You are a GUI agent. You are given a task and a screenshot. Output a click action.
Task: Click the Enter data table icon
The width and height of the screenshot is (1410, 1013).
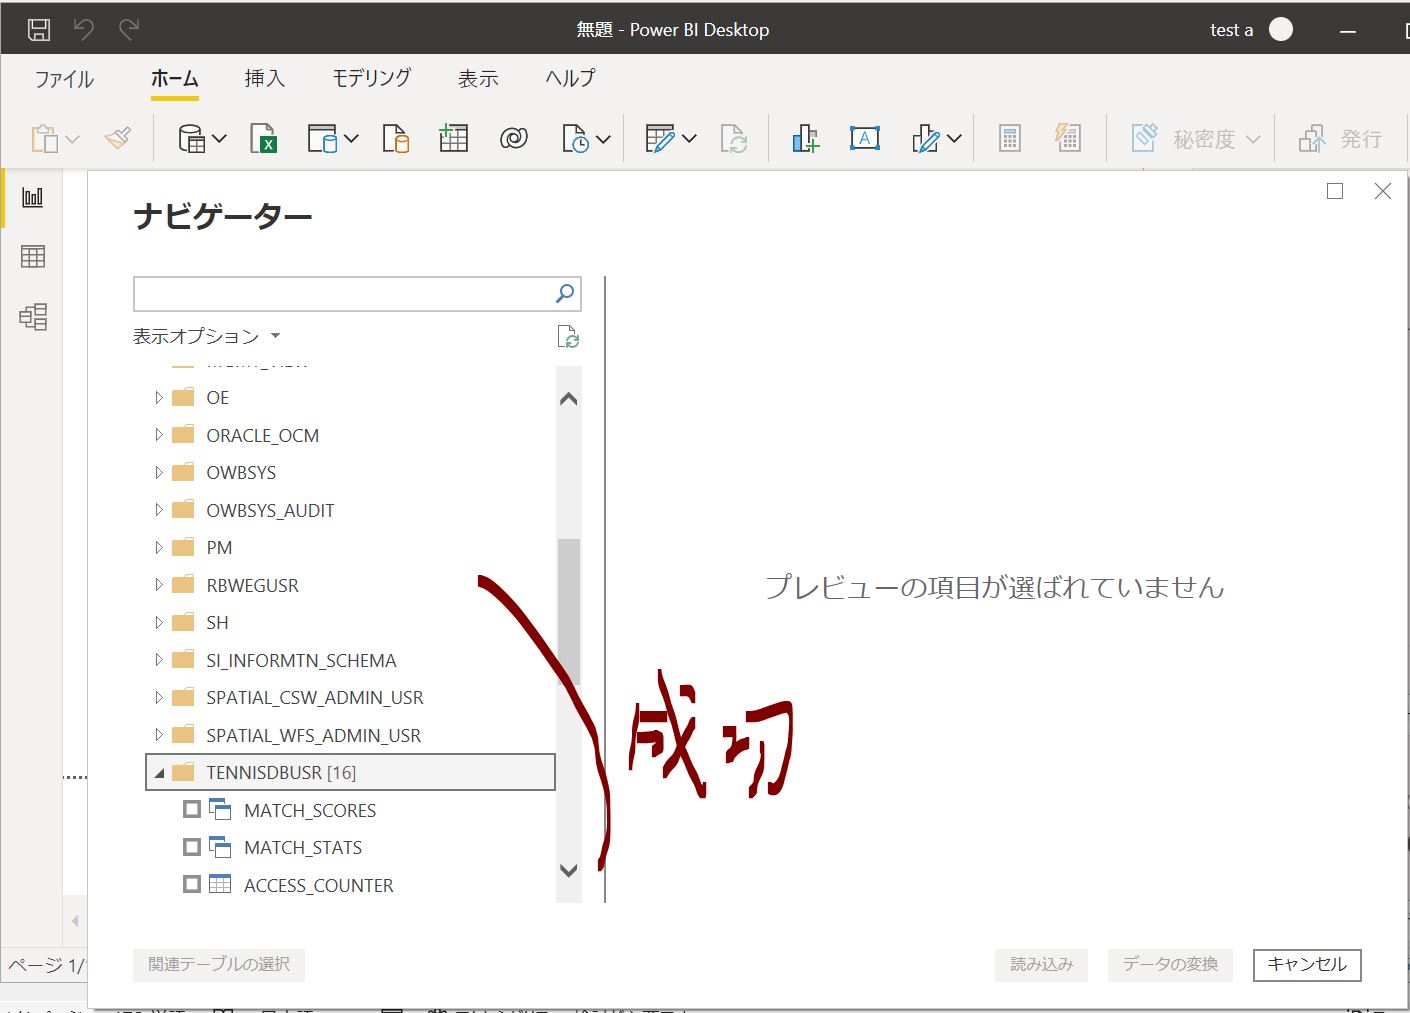(453, 138)
